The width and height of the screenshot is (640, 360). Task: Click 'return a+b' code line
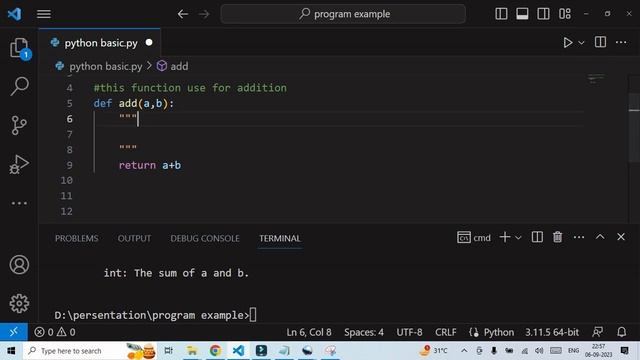pyautogui.click(x=150, y=165)
